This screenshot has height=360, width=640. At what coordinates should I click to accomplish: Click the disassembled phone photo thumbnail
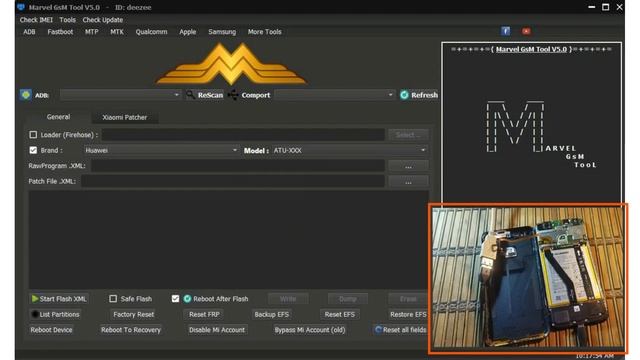click(528, 278)
